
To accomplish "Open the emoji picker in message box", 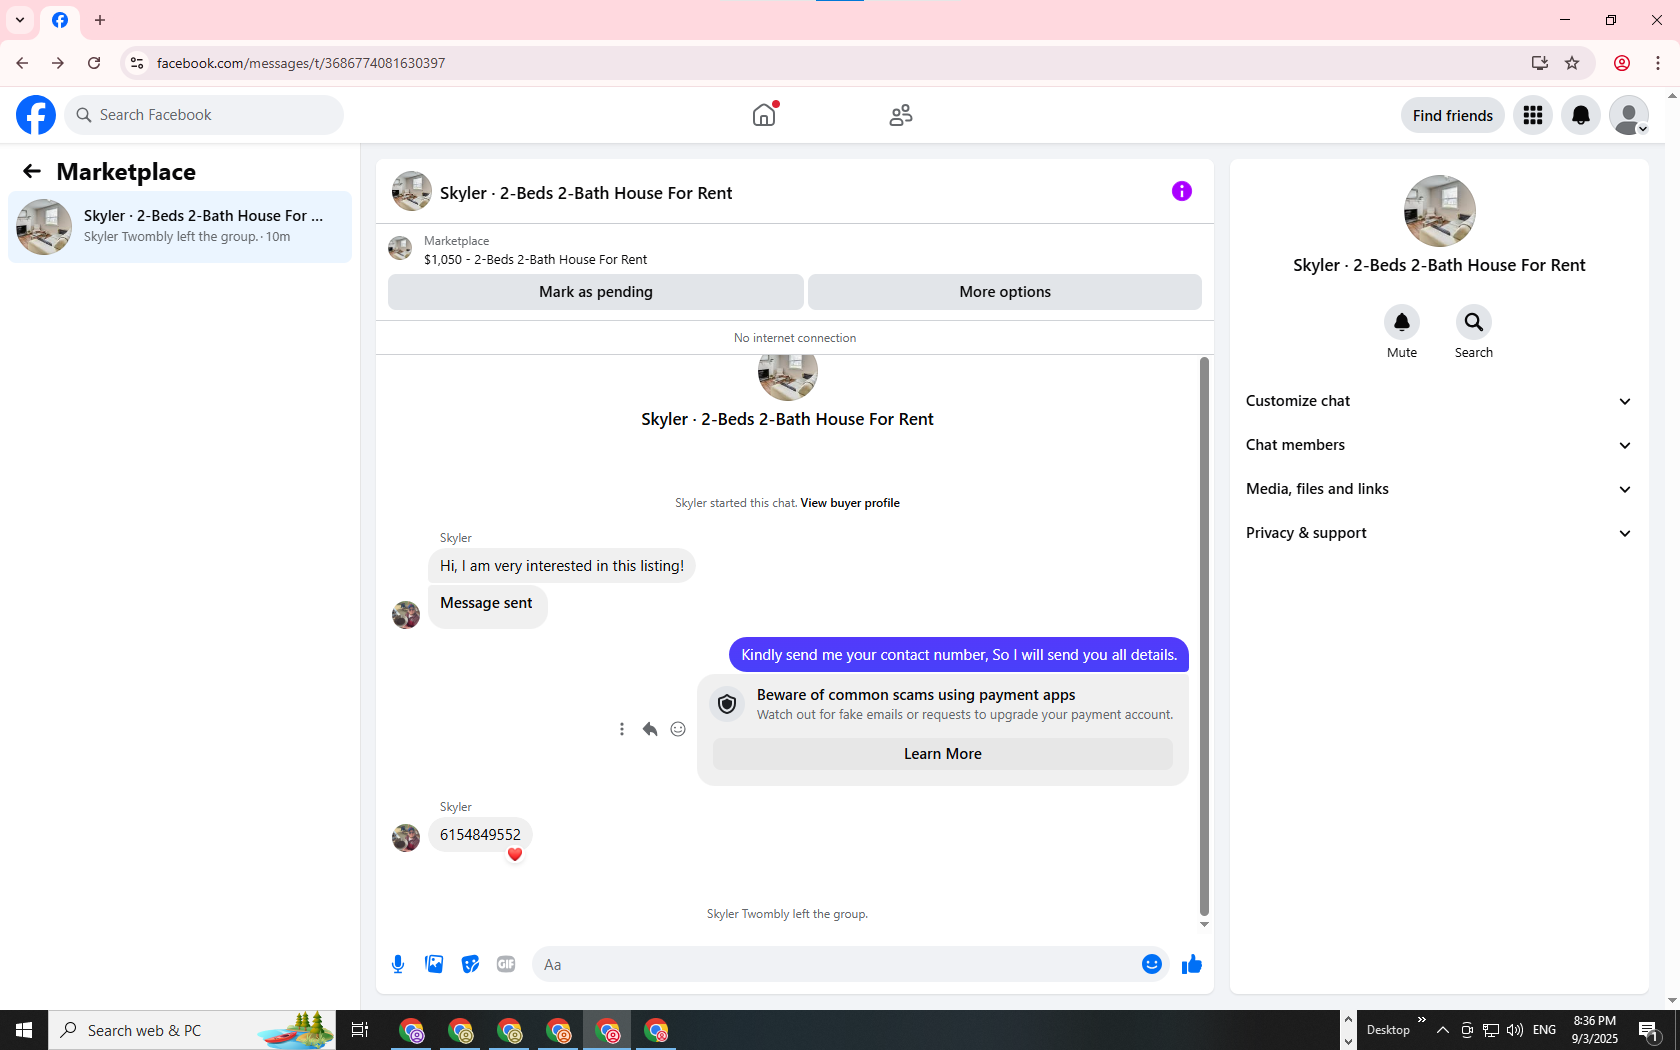I will [1152, 964].
